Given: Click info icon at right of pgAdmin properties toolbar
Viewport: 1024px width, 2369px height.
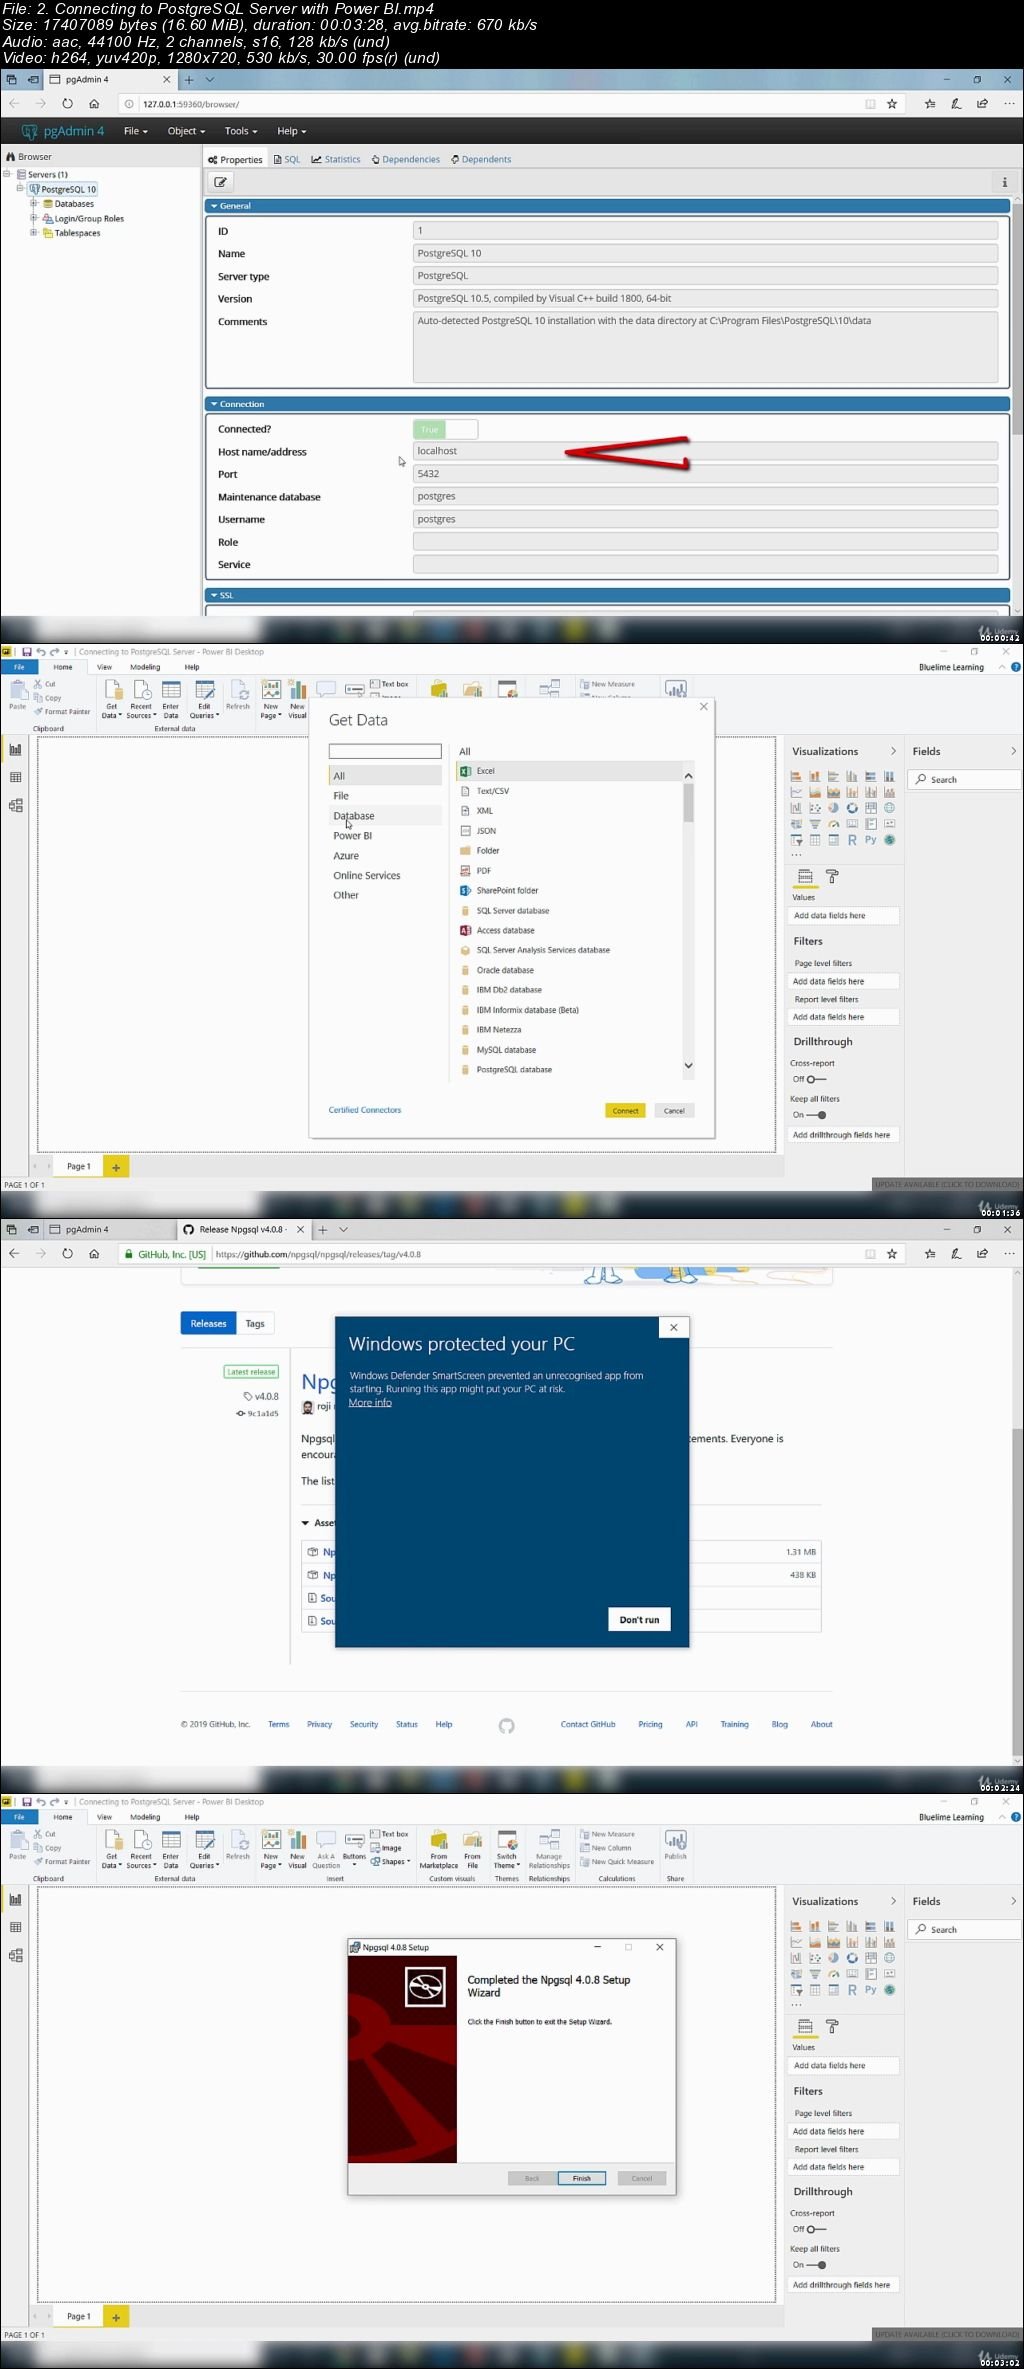Looking at the screenshot, I should click(1004, 182).
